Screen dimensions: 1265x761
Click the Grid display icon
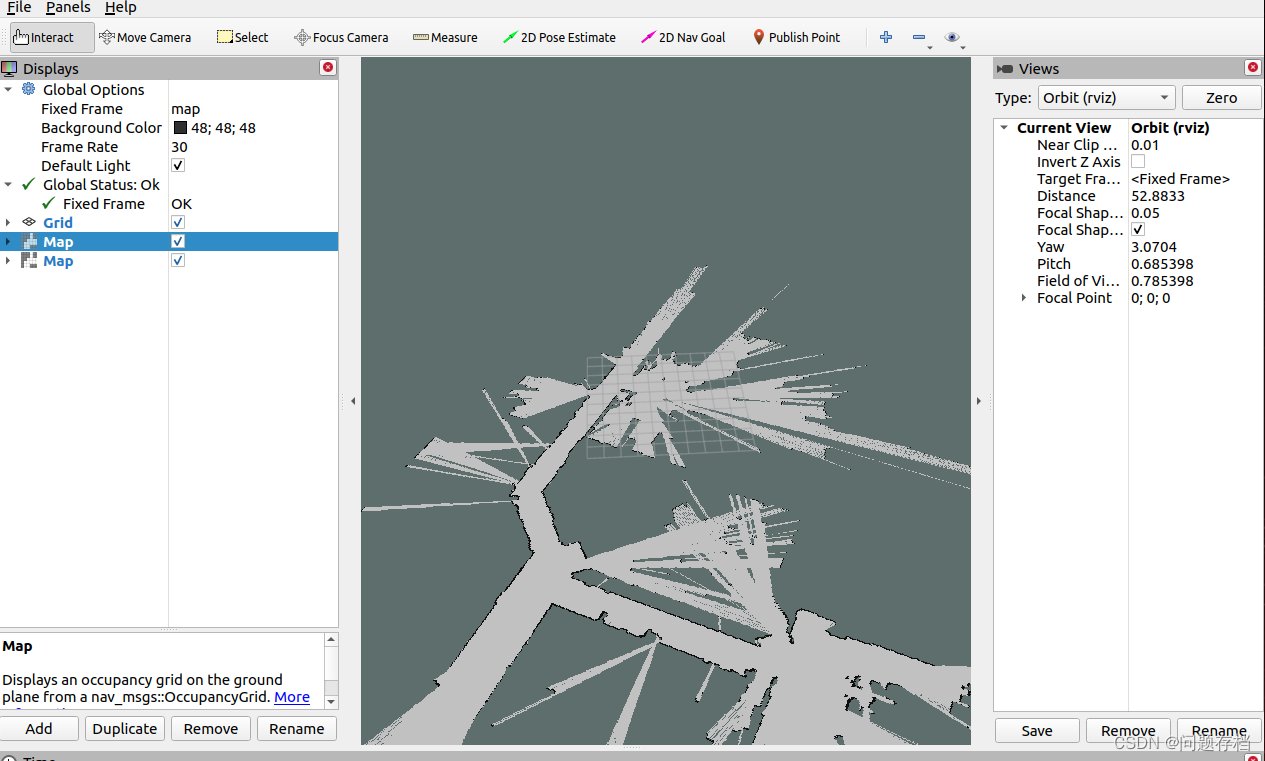[x=29, y=222]
